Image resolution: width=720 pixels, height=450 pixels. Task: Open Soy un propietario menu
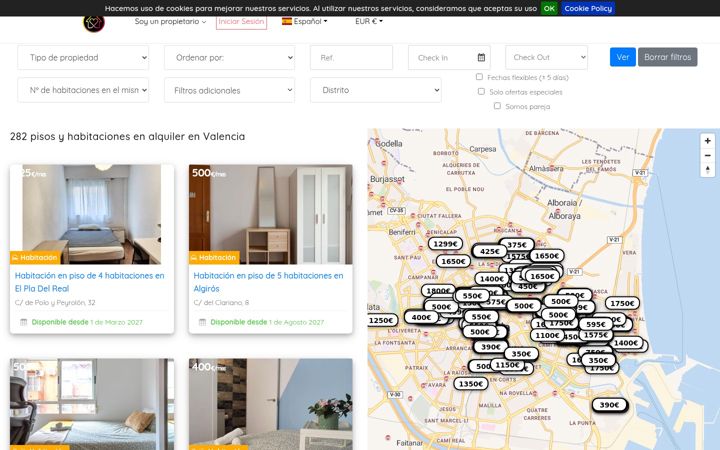click(x=170, y=21)
